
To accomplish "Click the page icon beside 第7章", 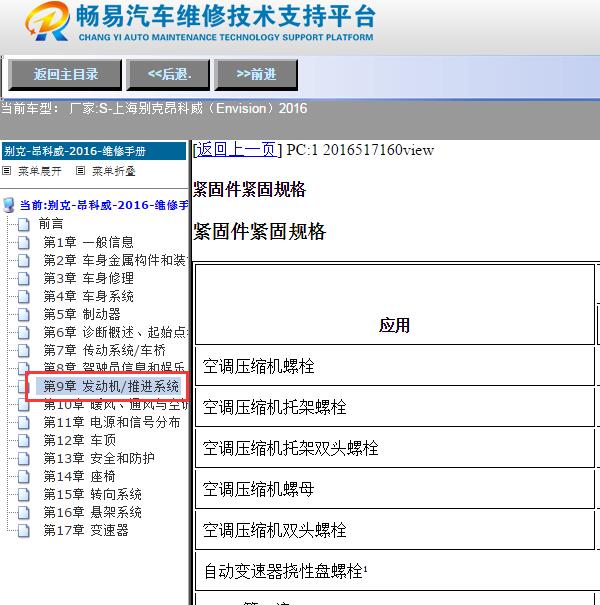I will (24, 350).
